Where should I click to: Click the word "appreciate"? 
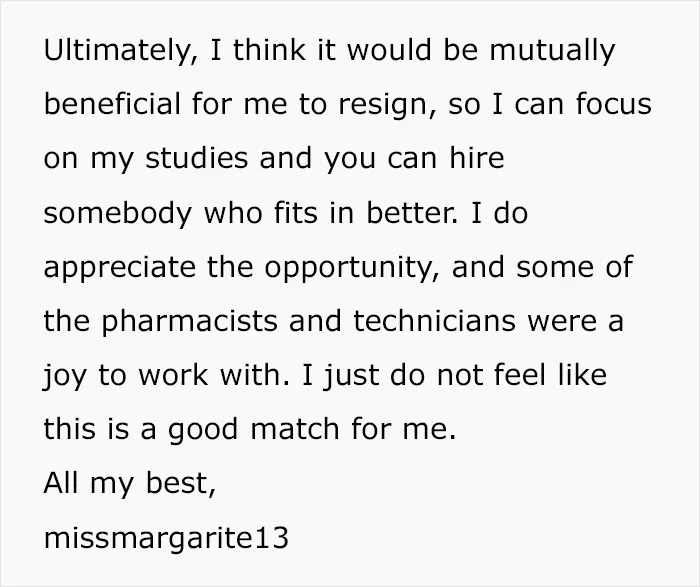120,268
